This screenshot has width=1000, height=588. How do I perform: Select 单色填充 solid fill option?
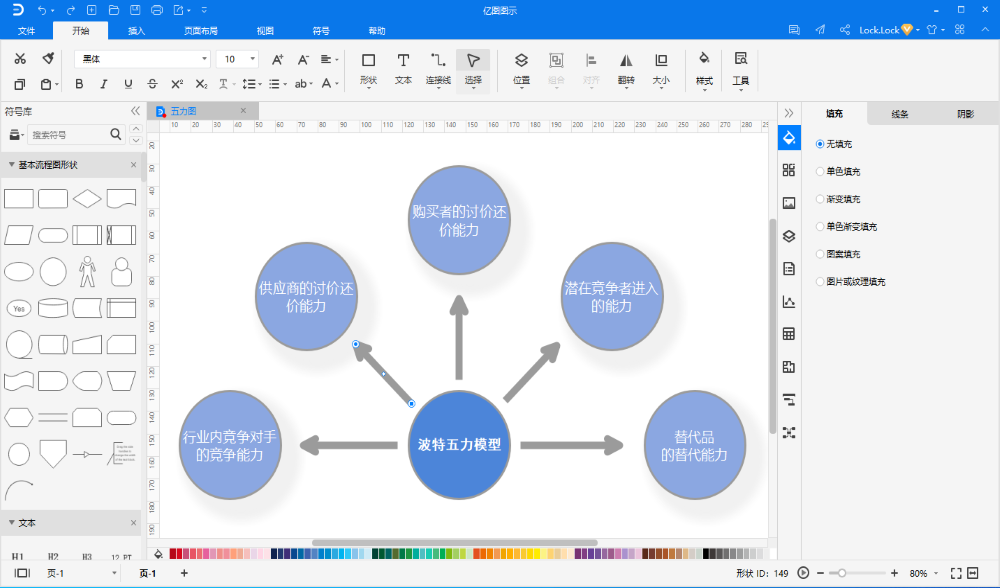[x=838, y=172]
